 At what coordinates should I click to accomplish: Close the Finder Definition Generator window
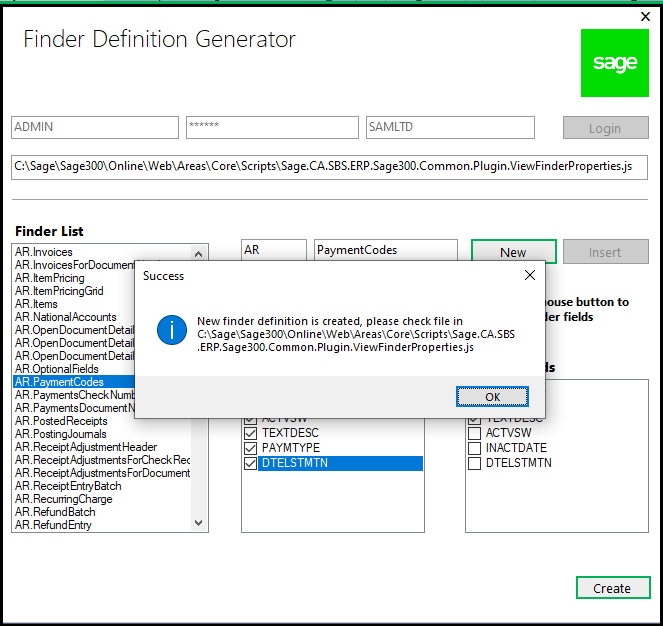pyautogui.click(x=645, y=16)
